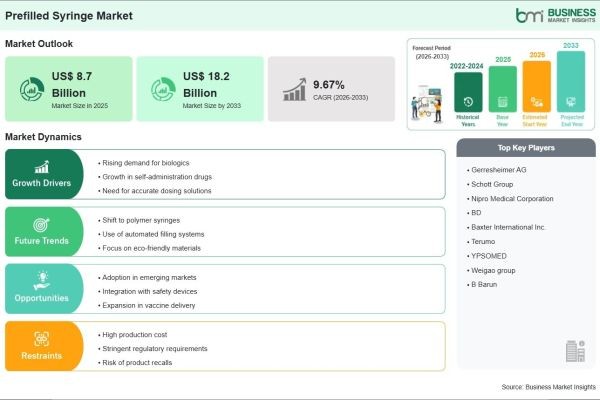
Task: Click Gerresheimer AG in key players
Action: 499,170
